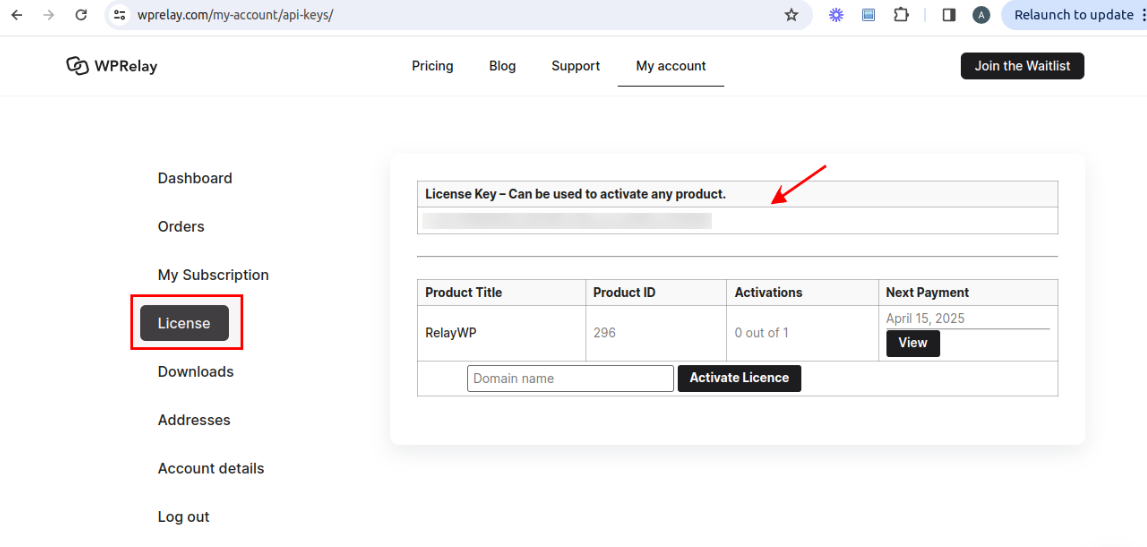The image size is (1147, 547).
Task: Click Relaunch to update button
Action: pyautogui.click(x=1073, y=15)
